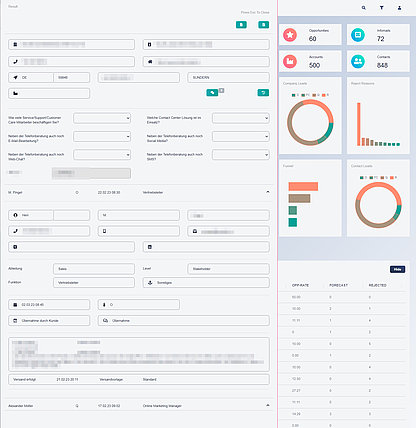The height and width of the screenshot is (428, 416).
Task: Click the chat bubbles icon beside Übernahme
Action: pyautogui.click(x=105, y=321)
